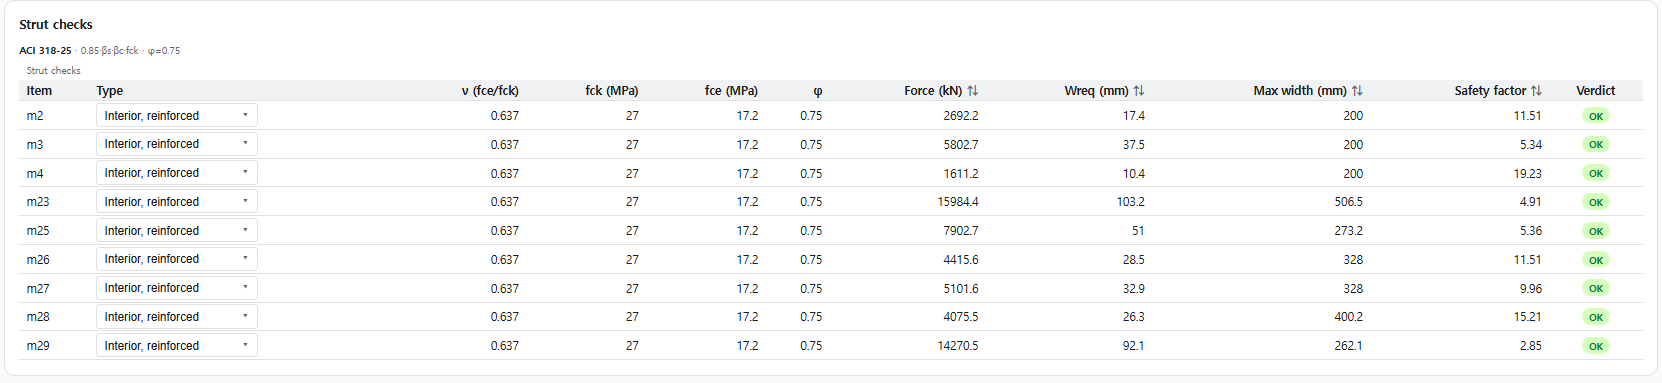The height and width of the screenshot is (383, 1662).
Task: Click the OK verdict badge for m2
Action: [1596, 116]
